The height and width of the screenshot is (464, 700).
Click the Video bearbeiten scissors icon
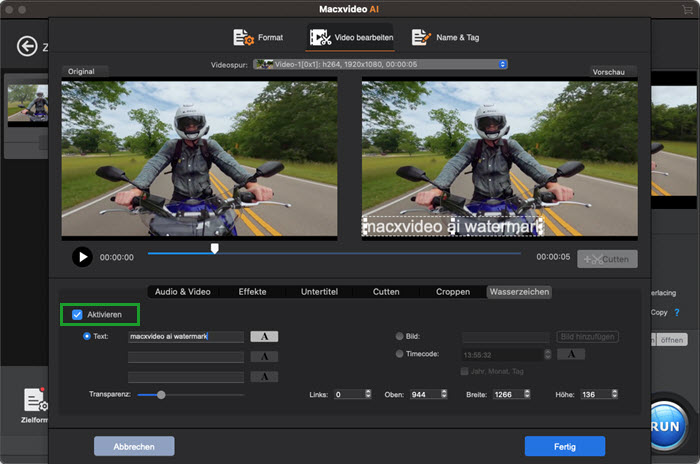pyautogui.click(x=321, y=38)
